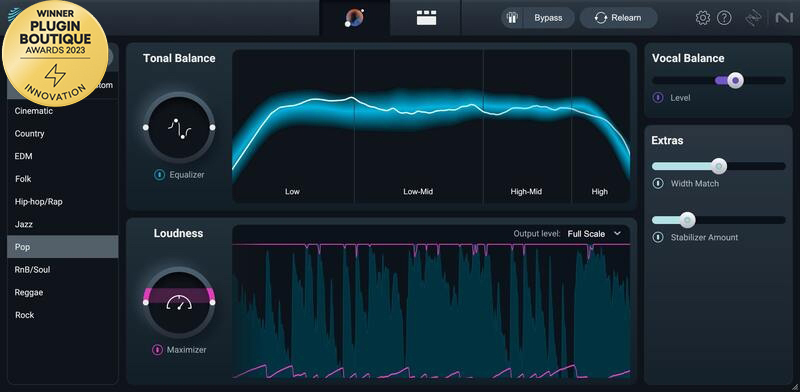Switch to the modules view tab
The image size is (800, 392).
click(426, 18)
